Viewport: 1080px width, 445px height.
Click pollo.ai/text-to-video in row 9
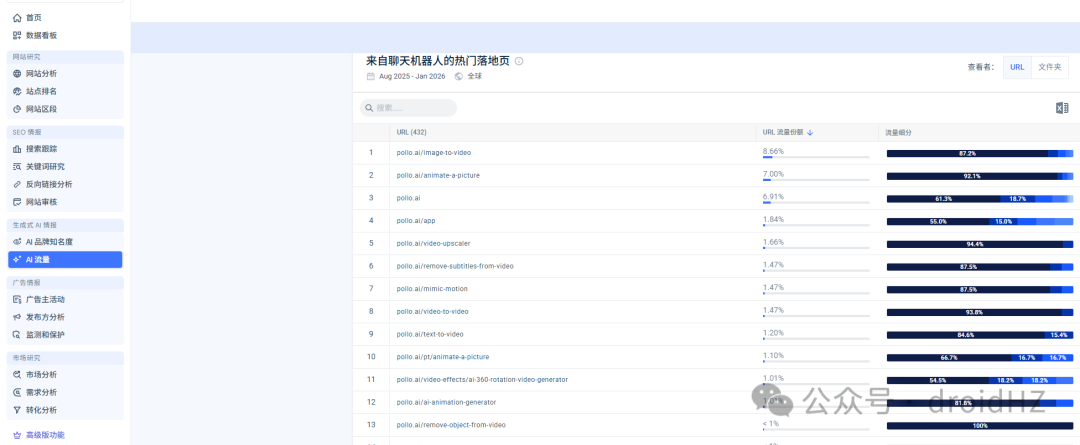point(430,334)
